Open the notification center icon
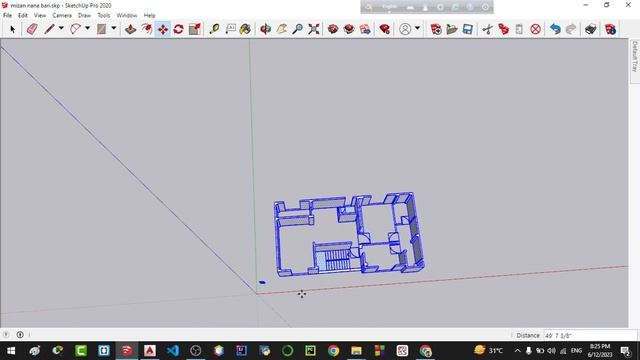The image size is (640, 360). tap(625, 351)
